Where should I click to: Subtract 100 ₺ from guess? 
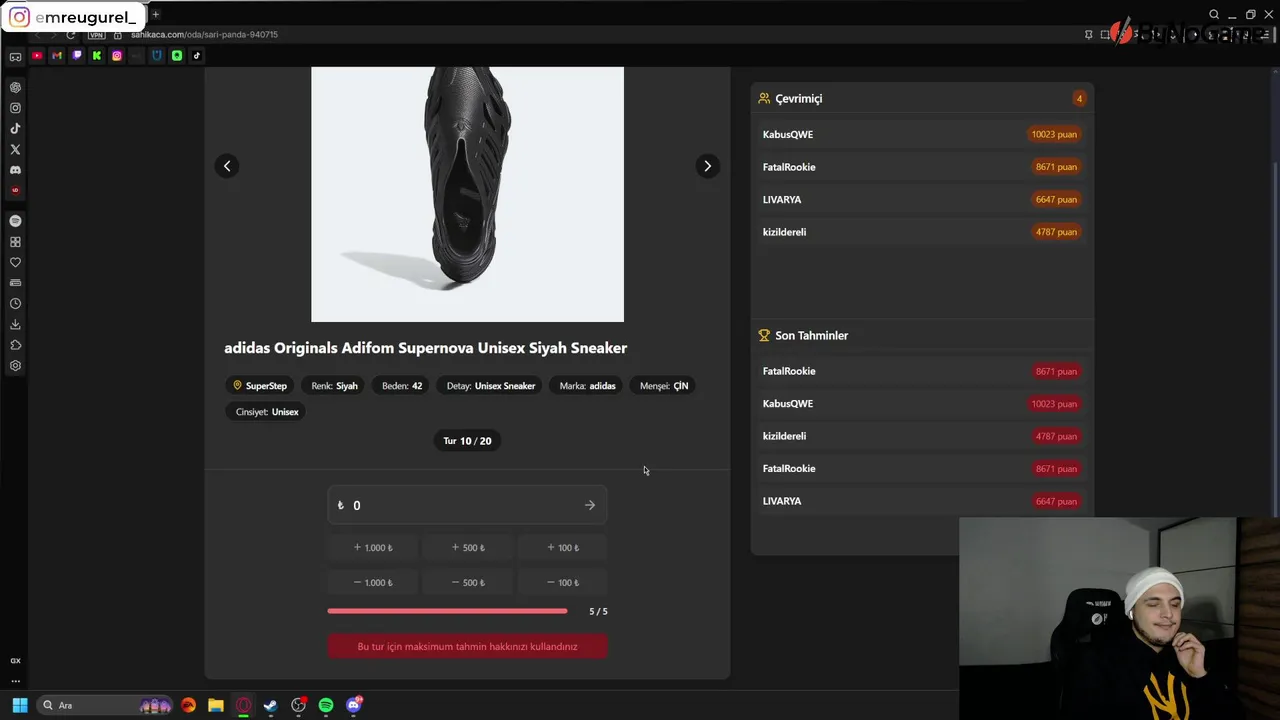coord(562,582)
